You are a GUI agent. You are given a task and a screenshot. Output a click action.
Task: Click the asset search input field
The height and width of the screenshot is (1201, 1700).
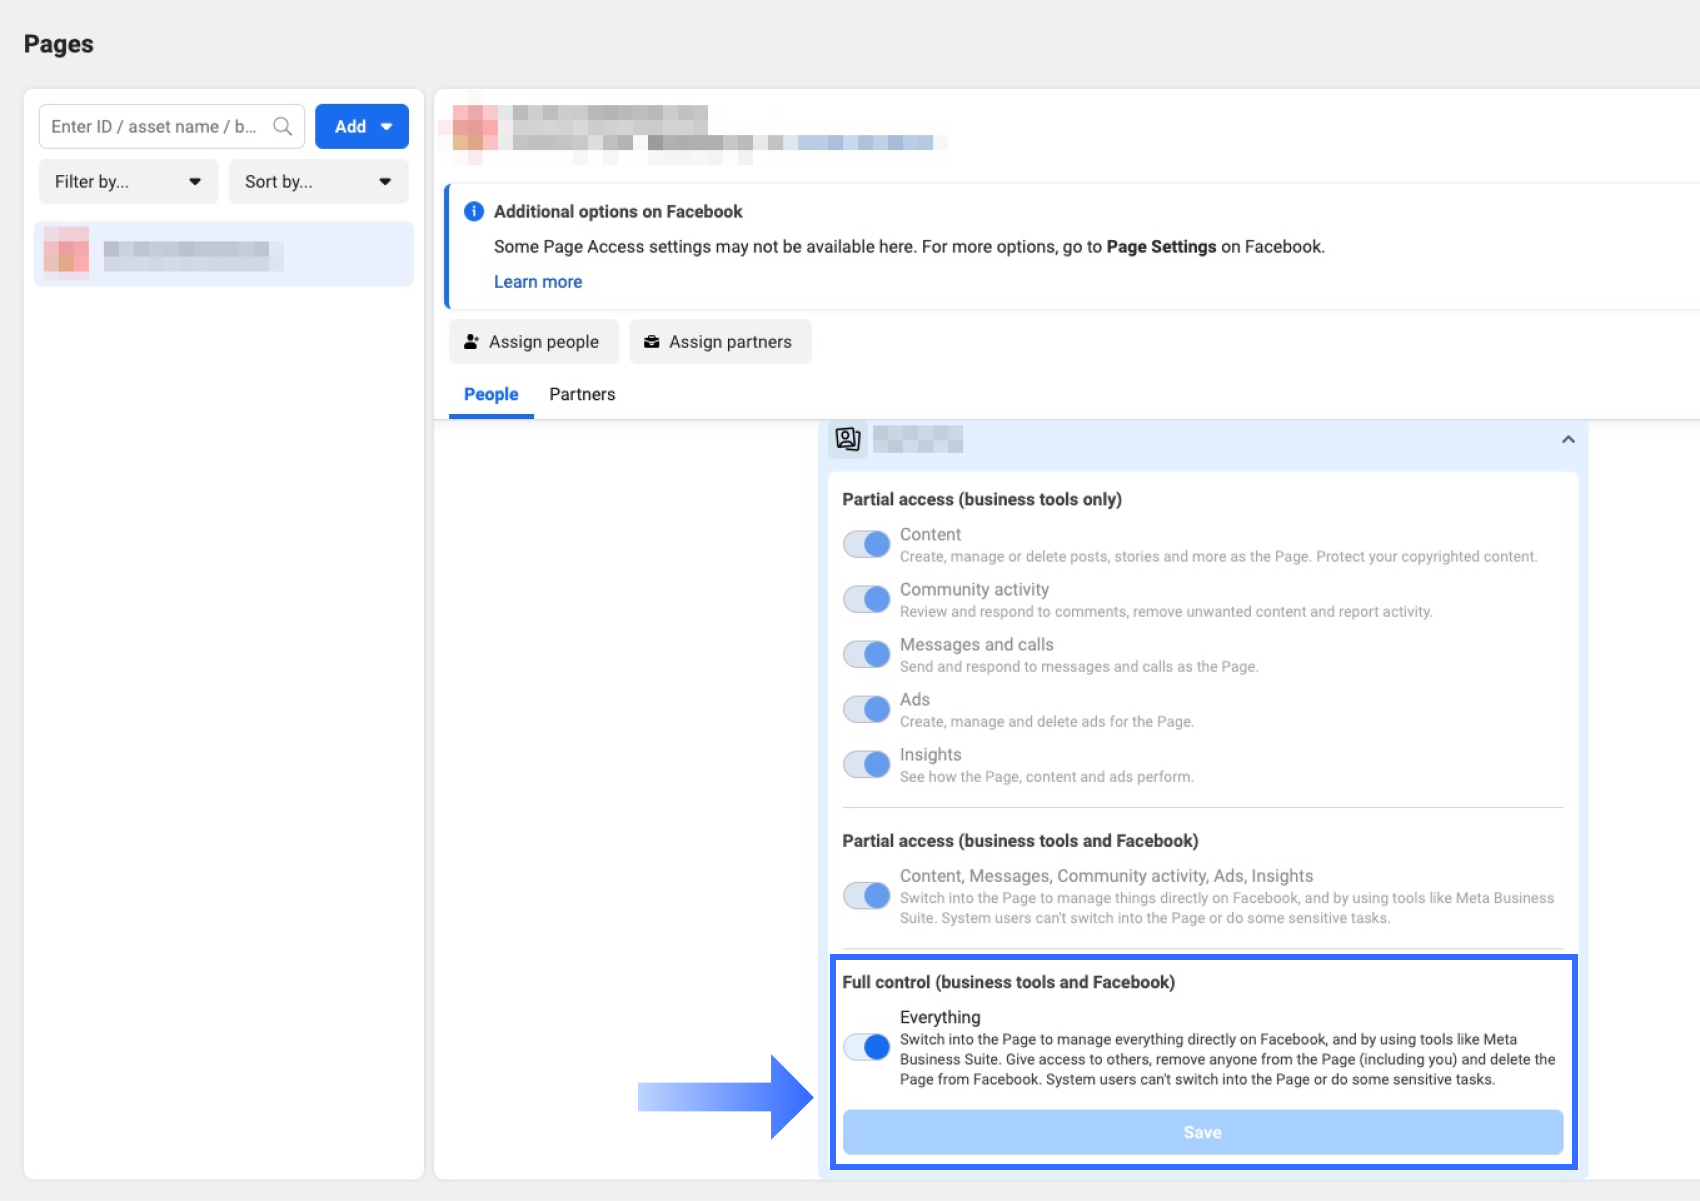coord(172,126)
